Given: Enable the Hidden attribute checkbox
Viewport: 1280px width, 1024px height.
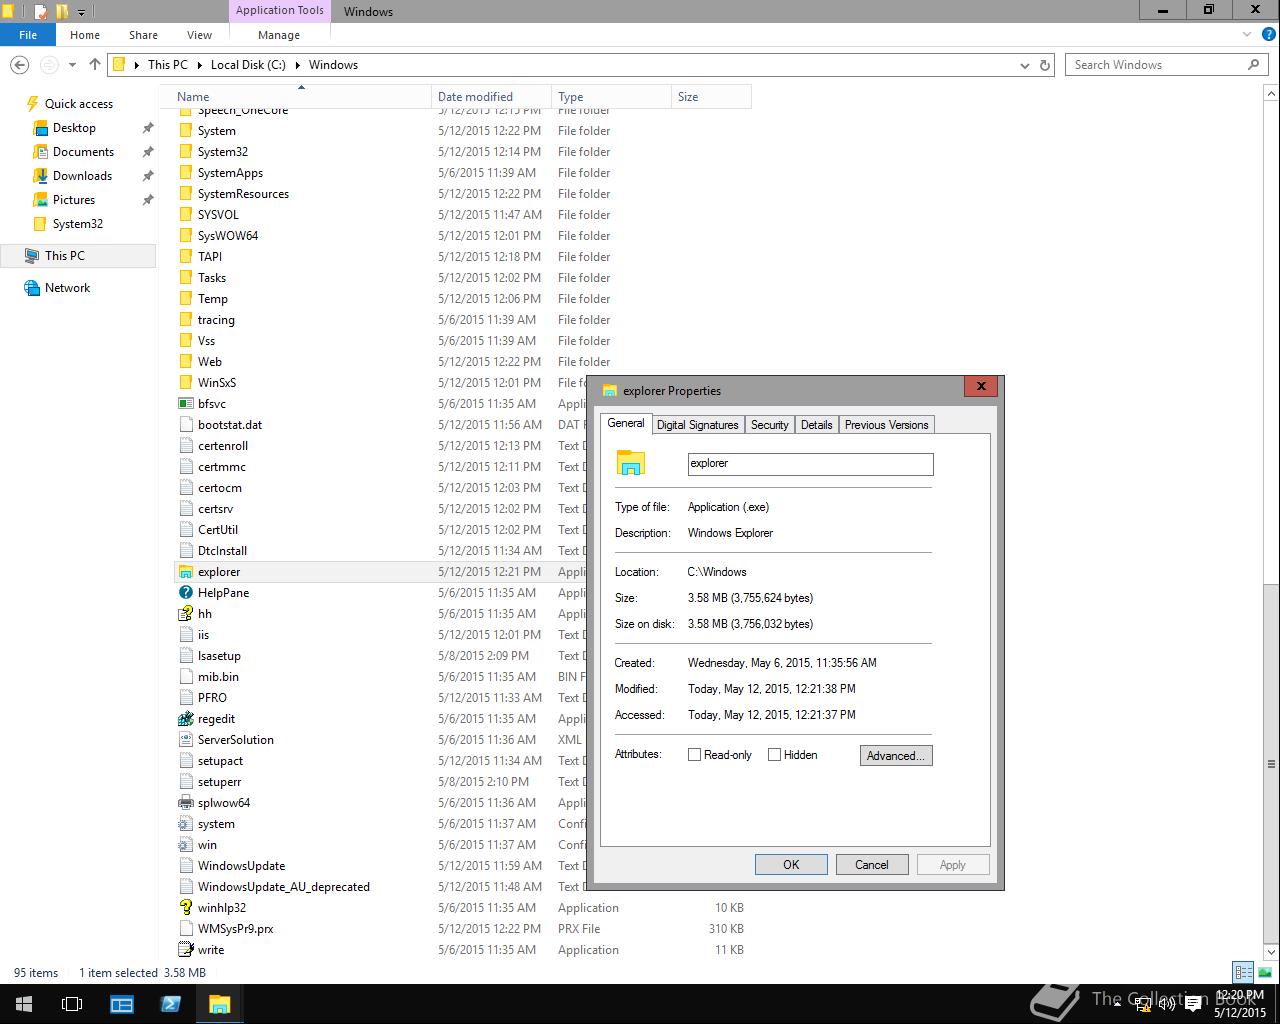Looking at the screenshot, I should (774, 755).
